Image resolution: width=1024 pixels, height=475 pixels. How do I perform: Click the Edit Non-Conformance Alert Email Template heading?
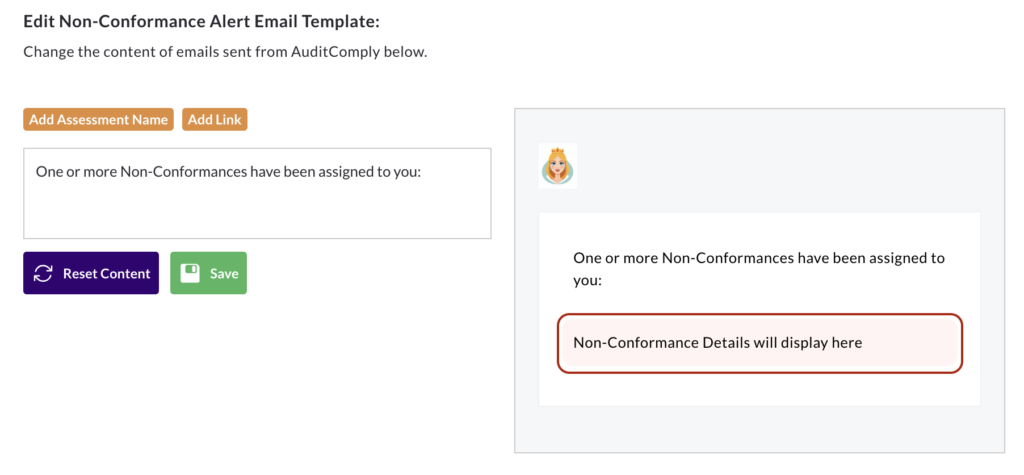tap(201, 22)
